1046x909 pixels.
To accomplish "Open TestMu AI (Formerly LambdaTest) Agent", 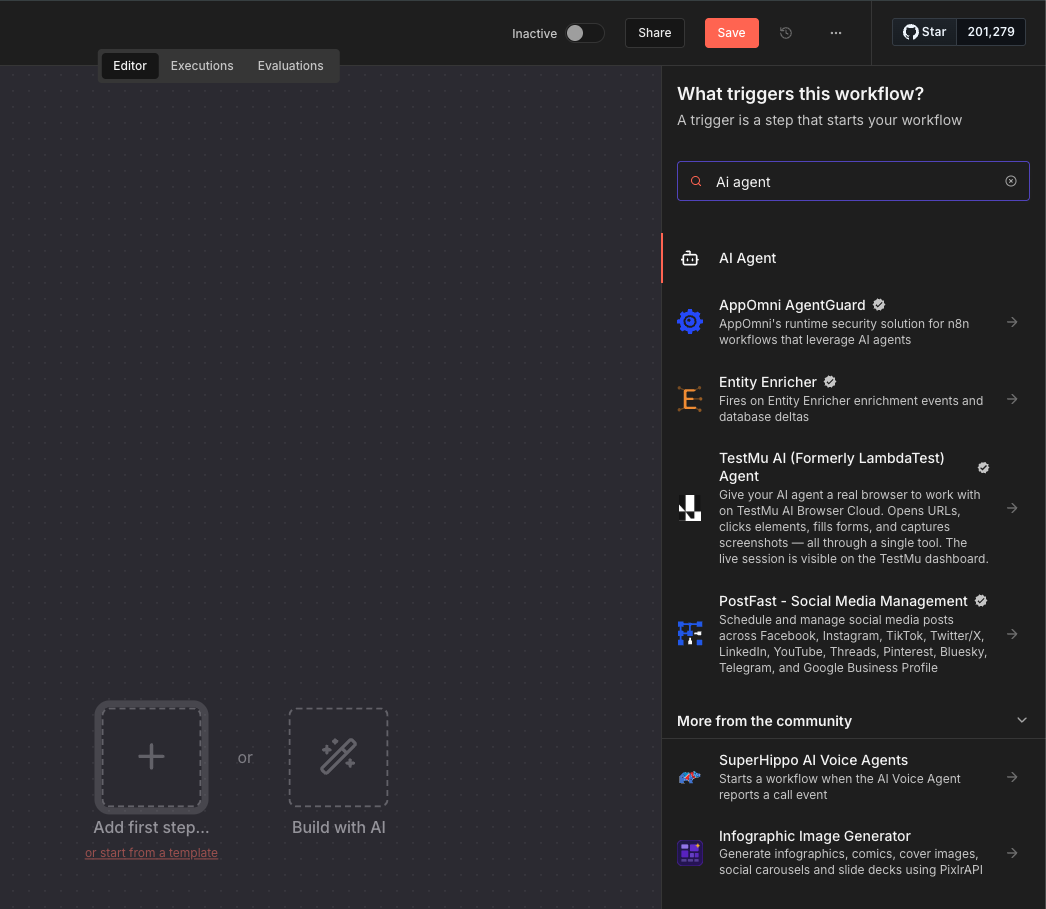I will (x=853, y=508).
